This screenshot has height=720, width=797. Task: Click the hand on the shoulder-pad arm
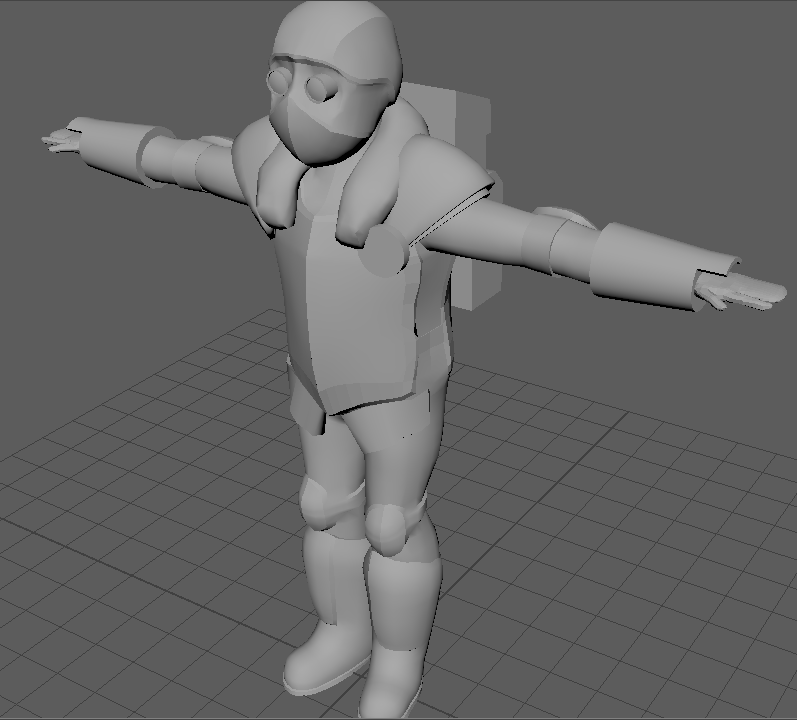(740, 291)
